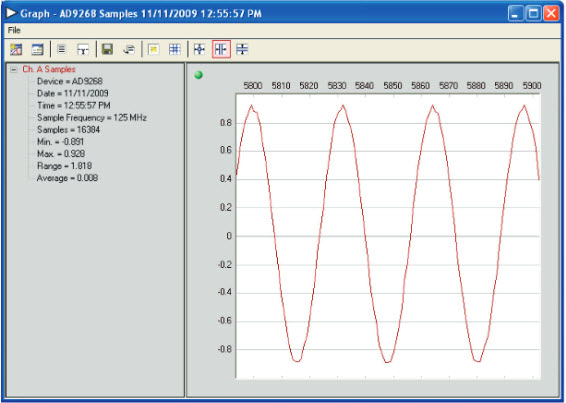Open the File menu
This screenshot has height=403, width=566.
tap(14, 30)
